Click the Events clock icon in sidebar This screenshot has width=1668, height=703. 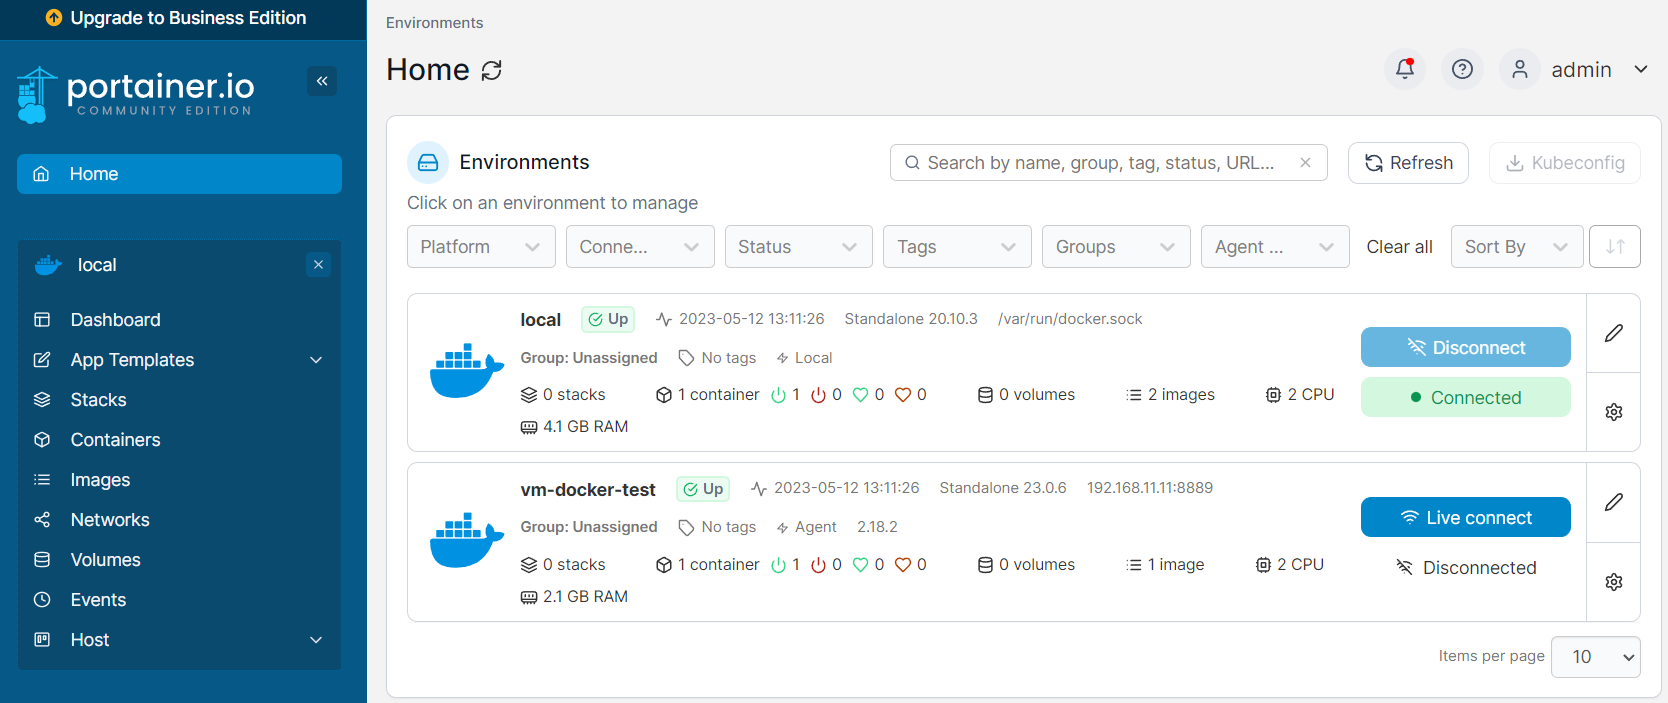click(42, 600)
